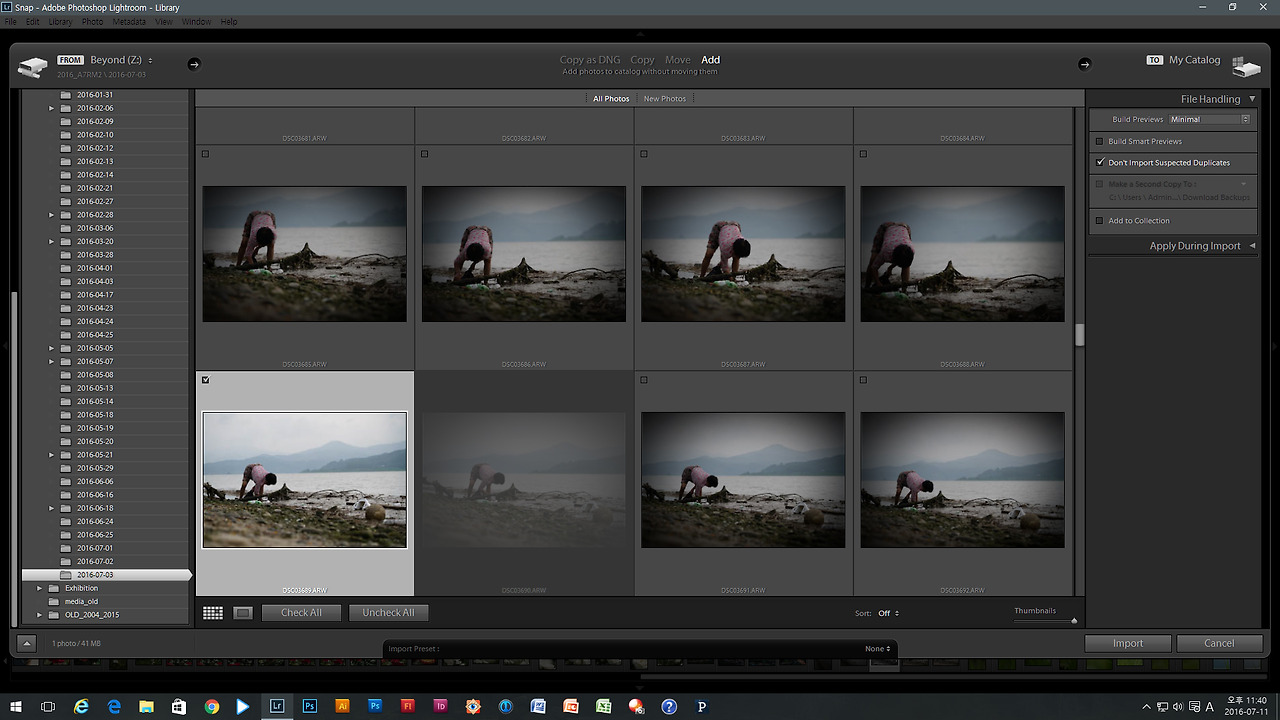Screen dimensions: 1280x720
Task: Click the source drive icon
Action: click(x=33, y=67)
